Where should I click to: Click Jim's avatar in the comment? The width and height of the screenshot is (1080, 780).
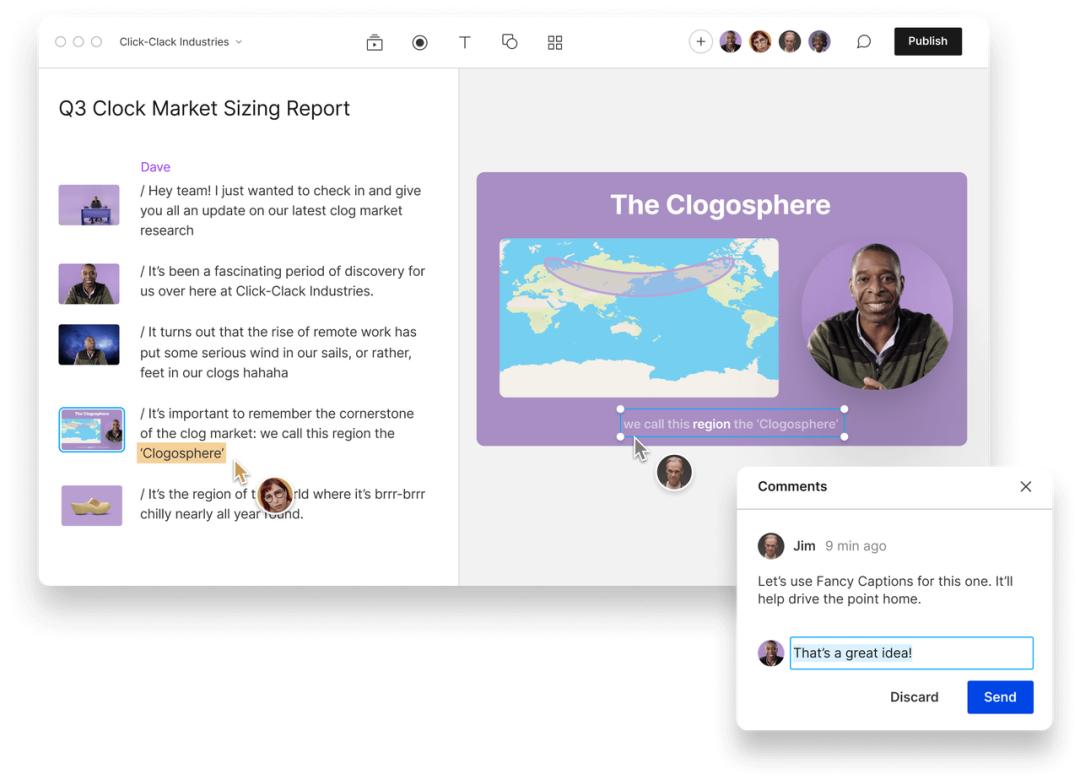771,546
